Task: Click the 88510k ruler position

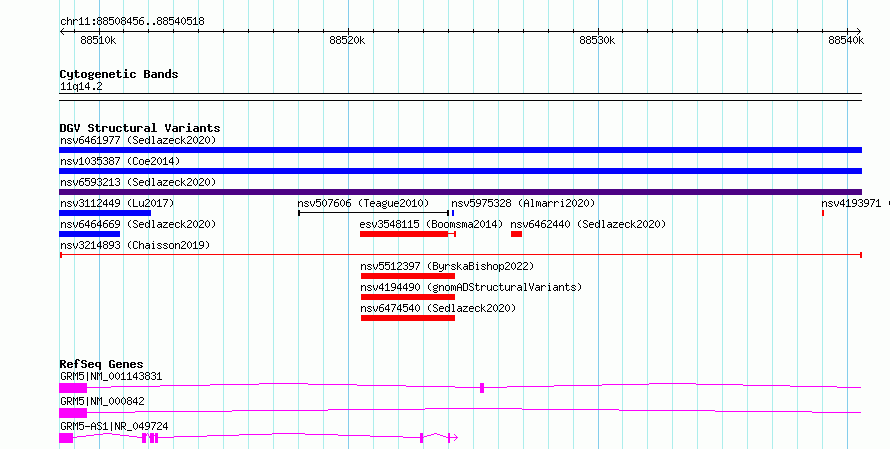Action: tap(98, 40)
